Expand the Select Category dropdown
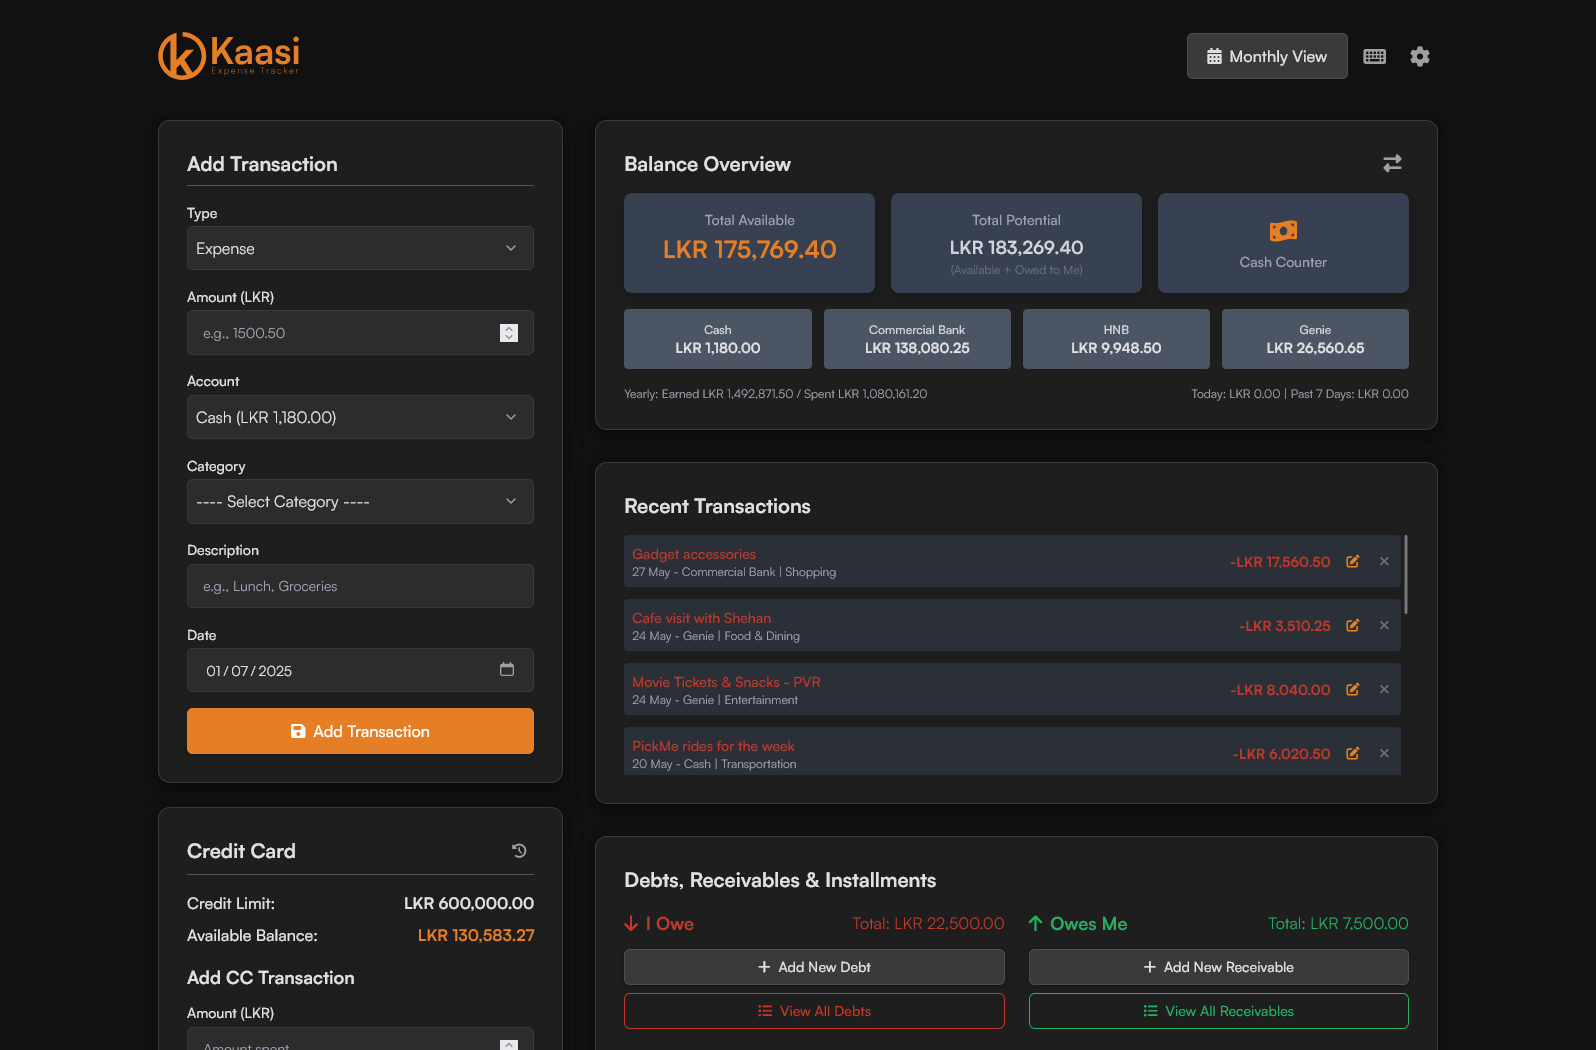The image size is (1596, 1050). pyautogui.click(x=360, y=502)
